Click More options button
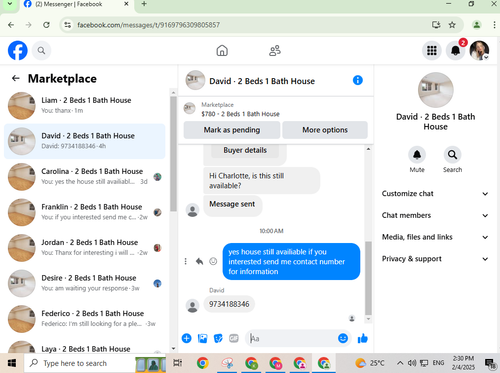The image size is (500, 373). [325, 130]
